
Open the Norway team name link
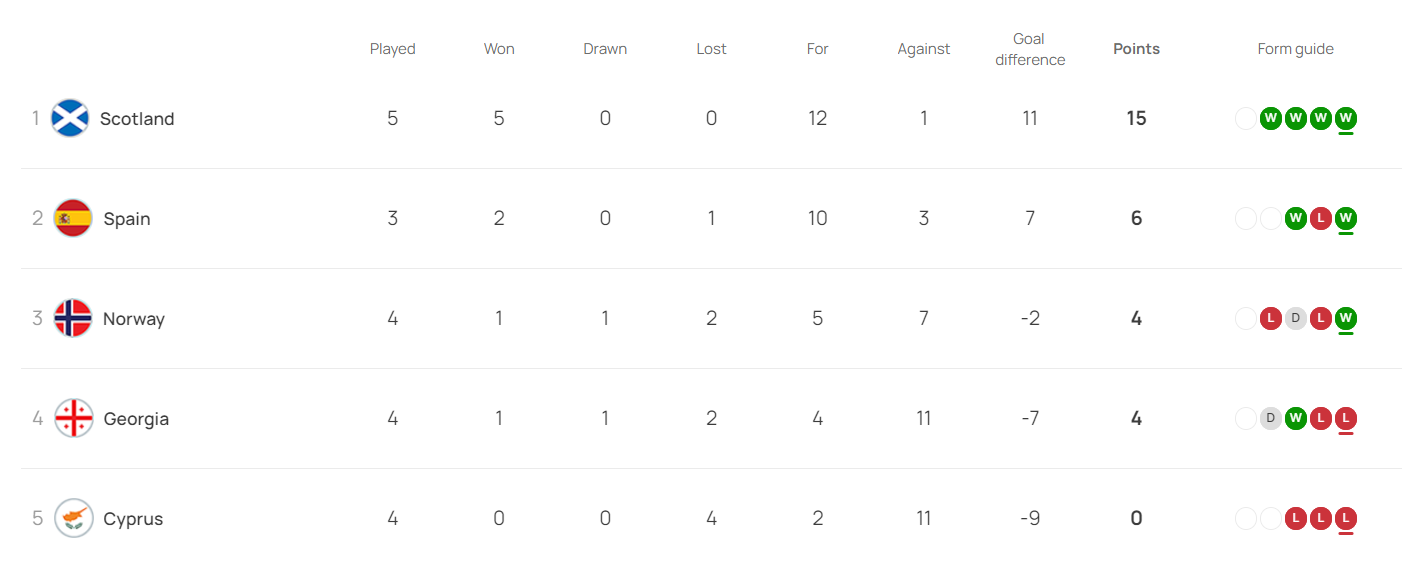pos(134,319)
